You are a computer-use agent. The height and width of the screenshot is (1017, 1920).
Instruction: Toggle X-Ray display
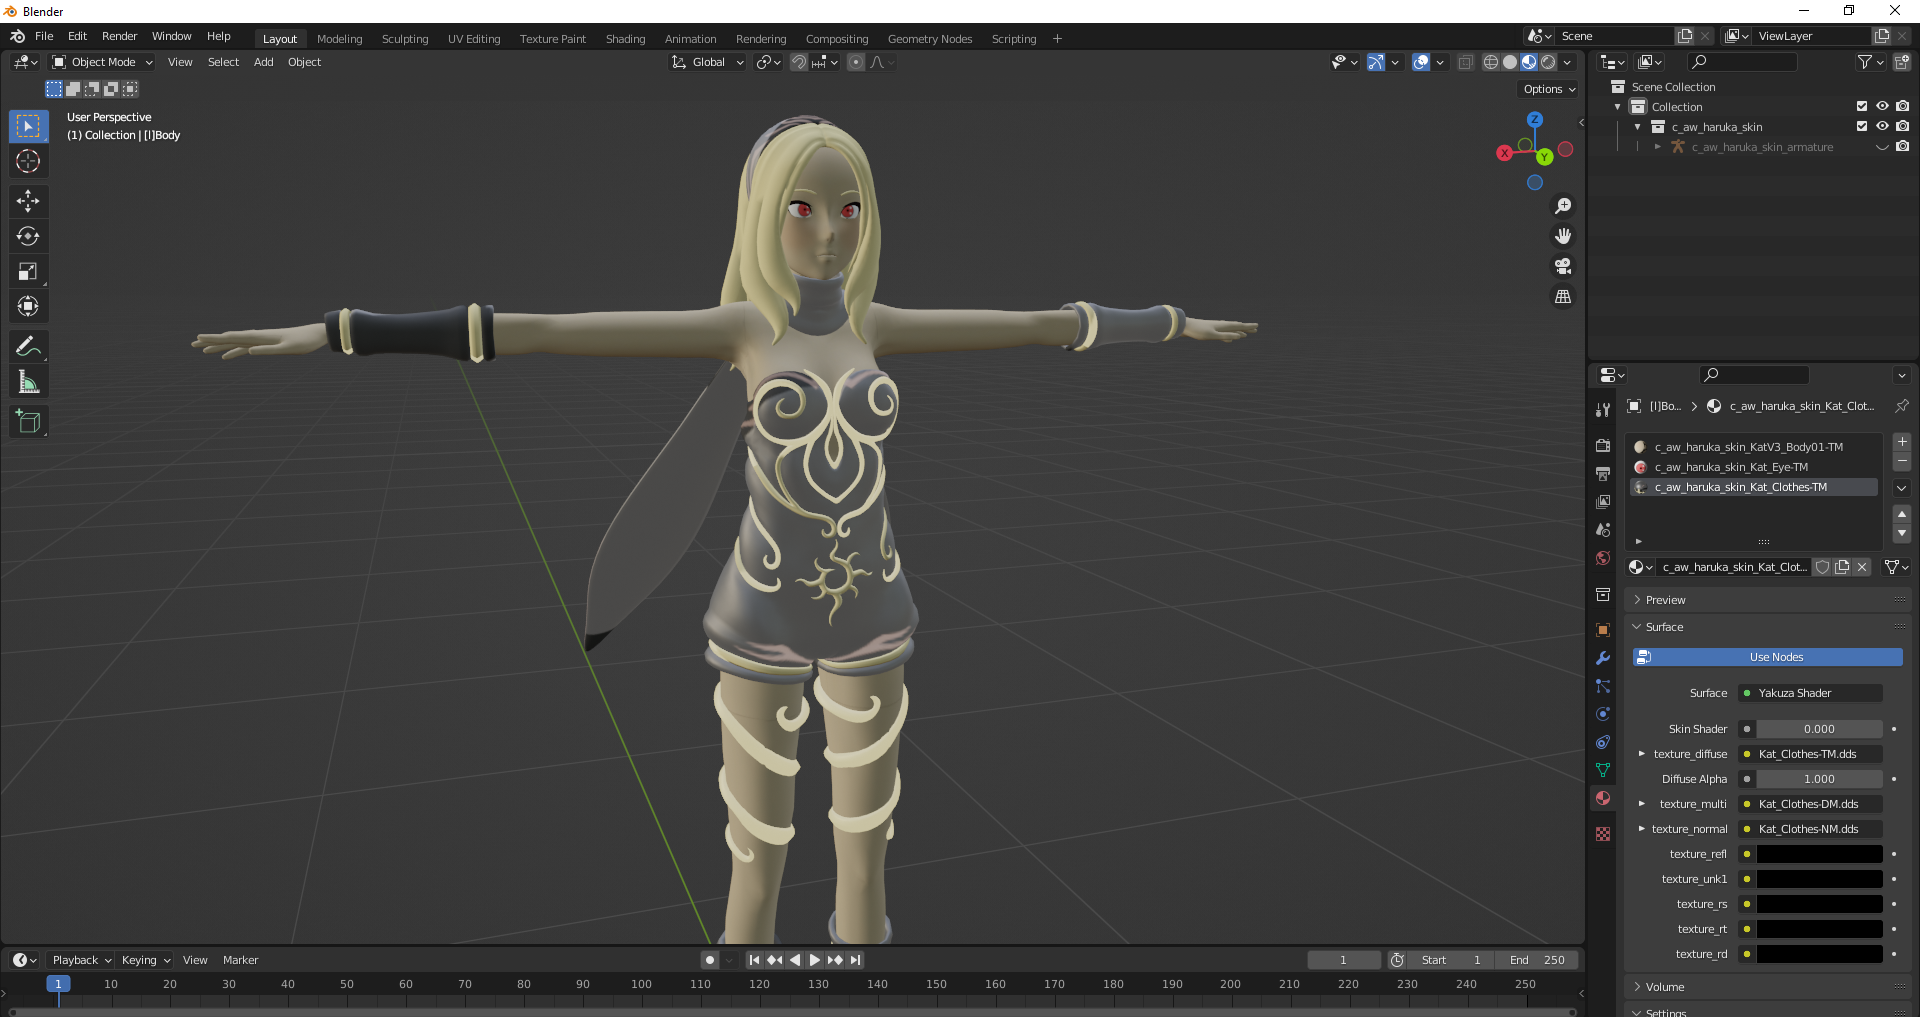click(x=1465, y=62)
